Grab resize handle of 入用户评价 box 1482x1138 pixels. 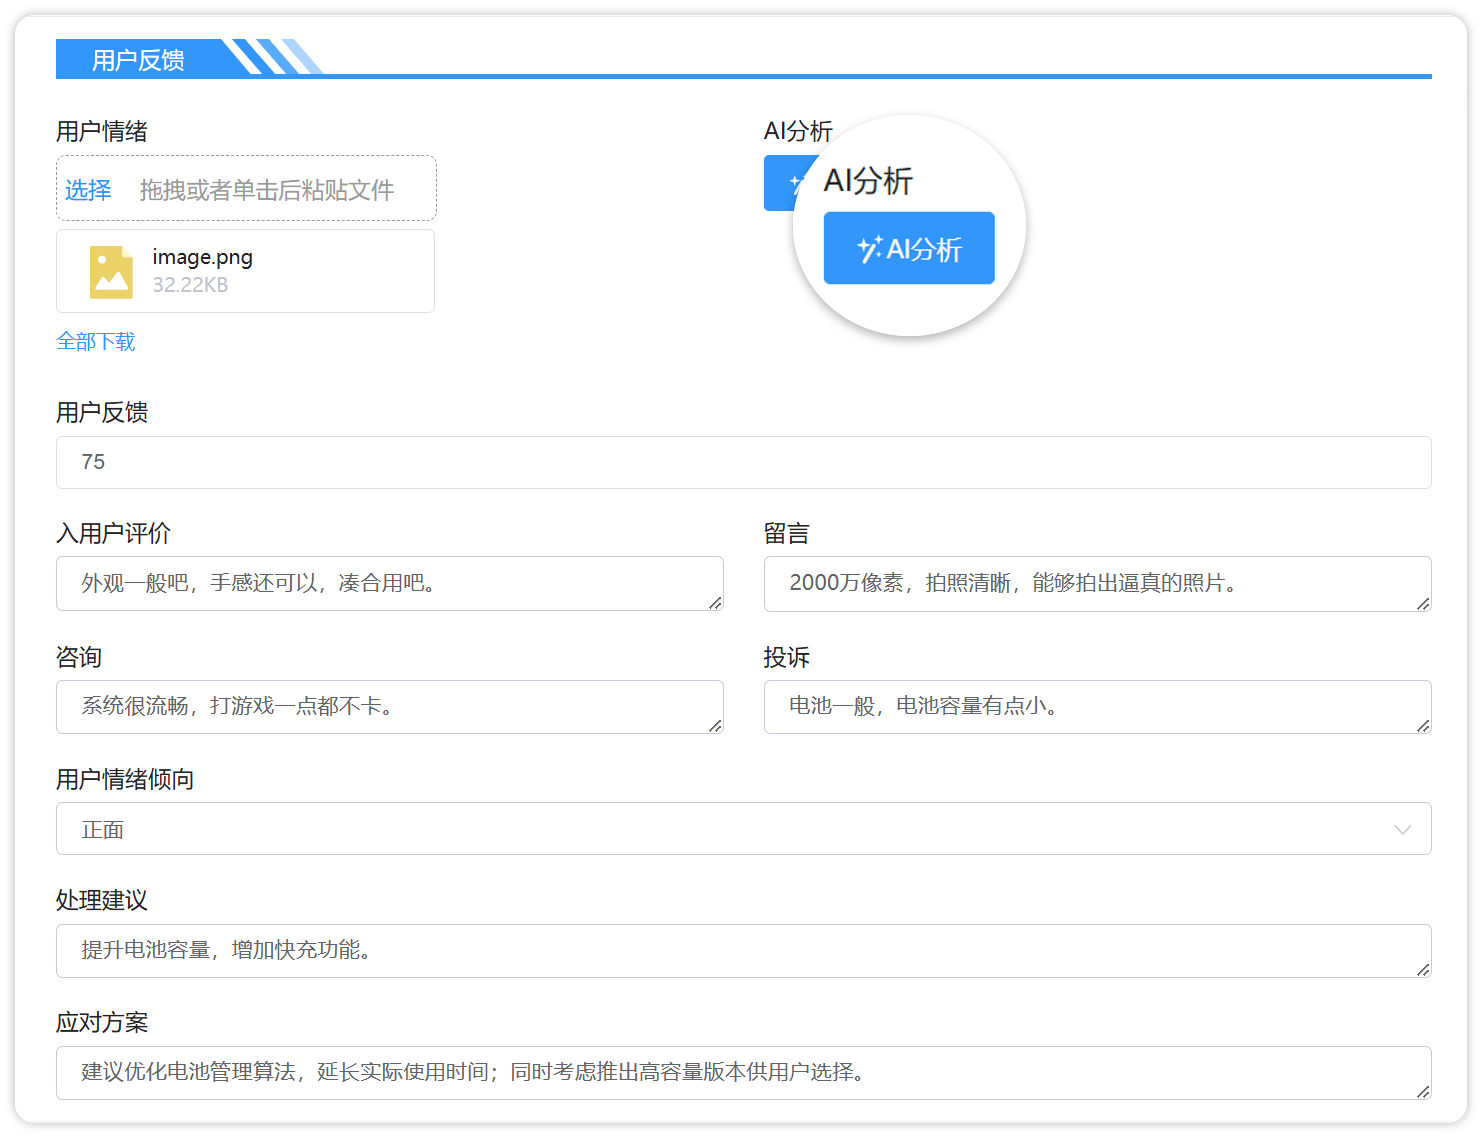[715, 603]
